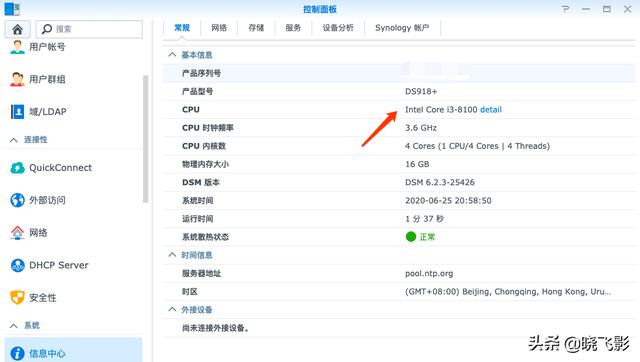
Task: Click the 16 GB memory value
Action: (x=417, y=164)
